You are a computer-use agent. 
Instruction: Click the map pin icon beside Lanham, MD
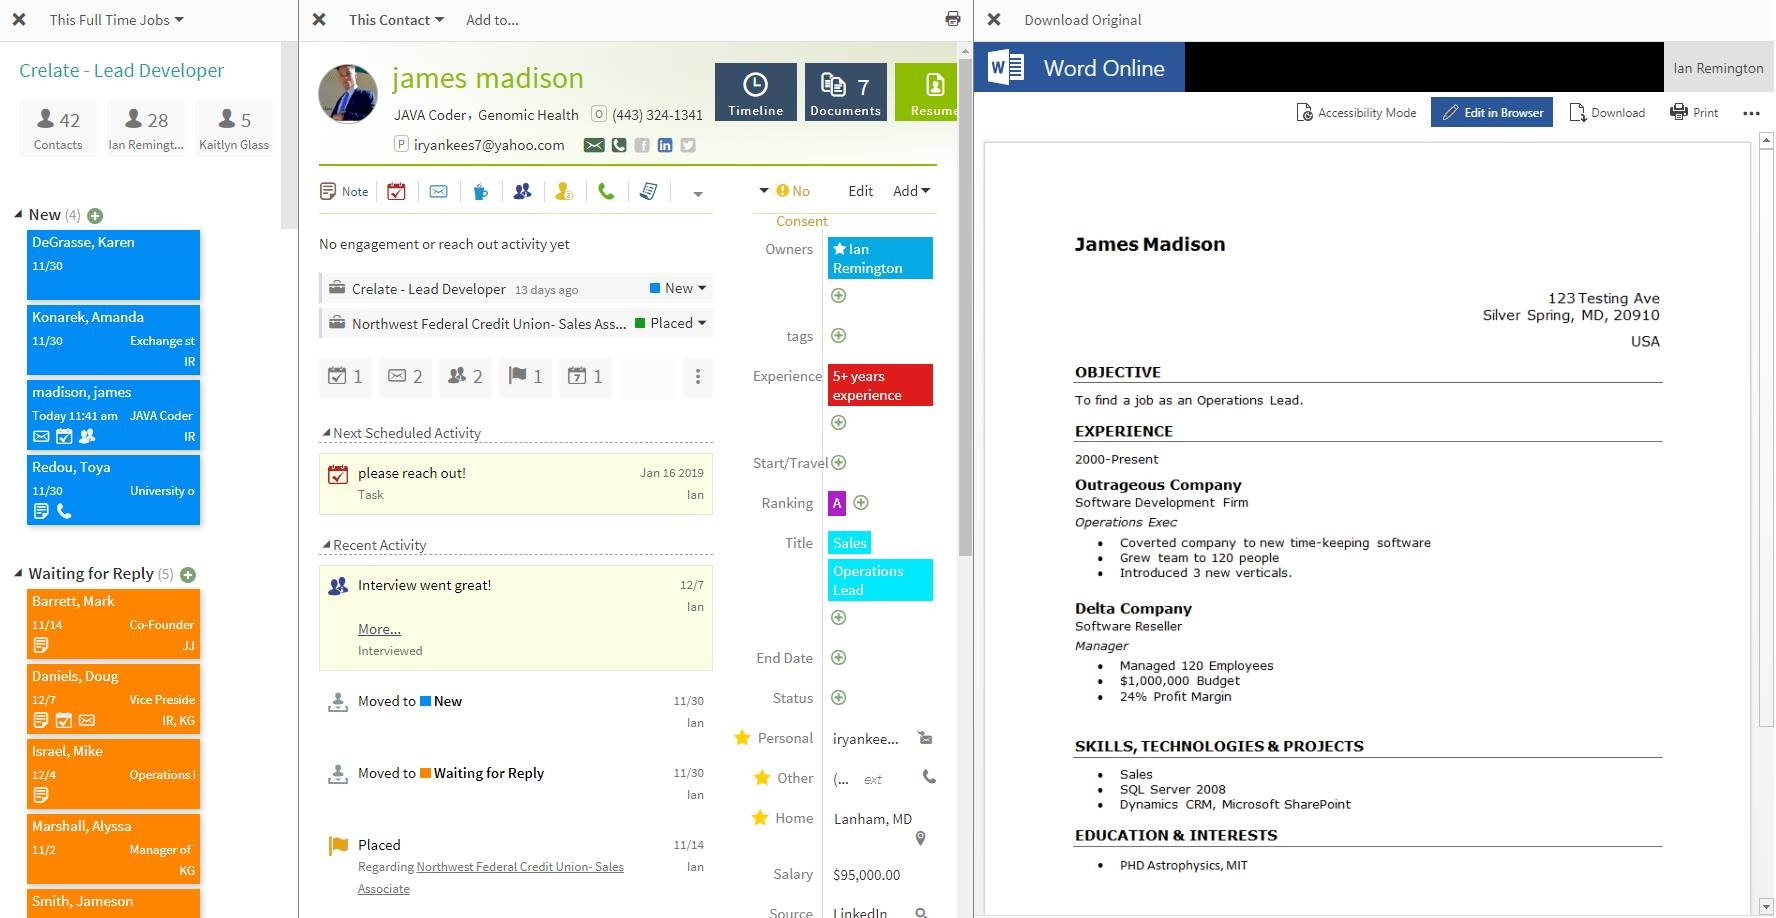pos(920,838)
